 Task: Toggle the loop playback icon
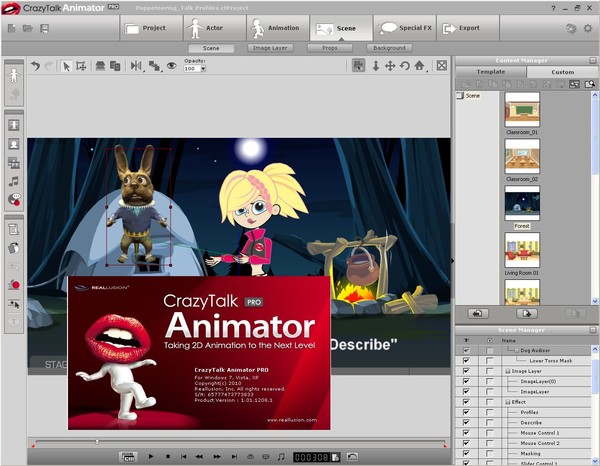click(250, 456)
